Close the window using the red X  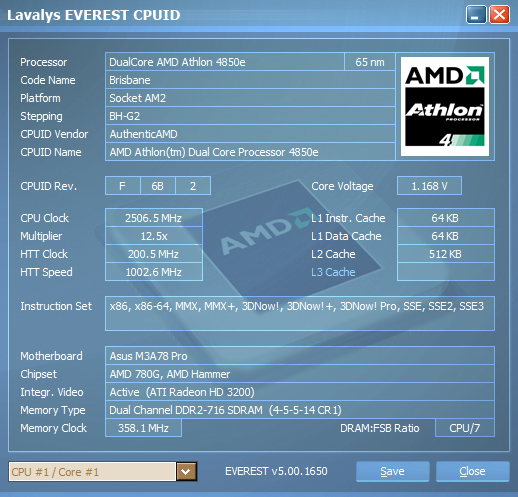(x=499, y=15)
